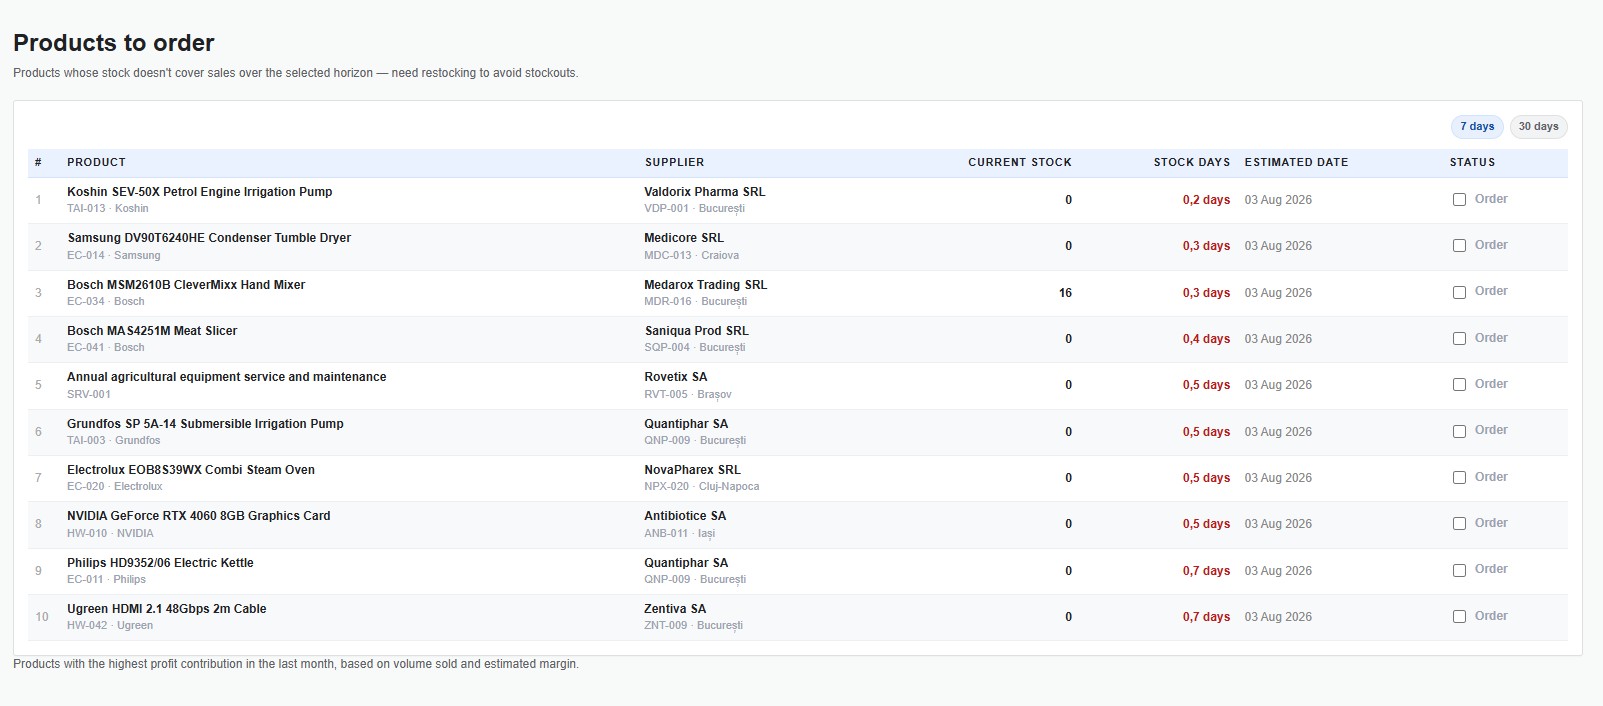This screenshot has width=1603, height=706.
Task: Open Bosch MSM2610B CleverMixx Hand Mixer
Action: click(186, 285)
